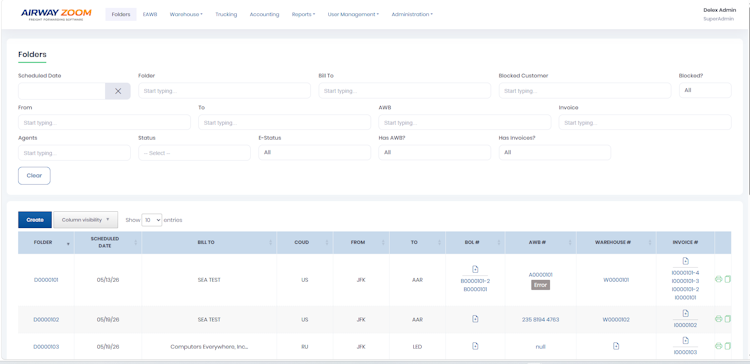Open folder link D0000101
The image size is (750, 364).
(x=46, y=280)
